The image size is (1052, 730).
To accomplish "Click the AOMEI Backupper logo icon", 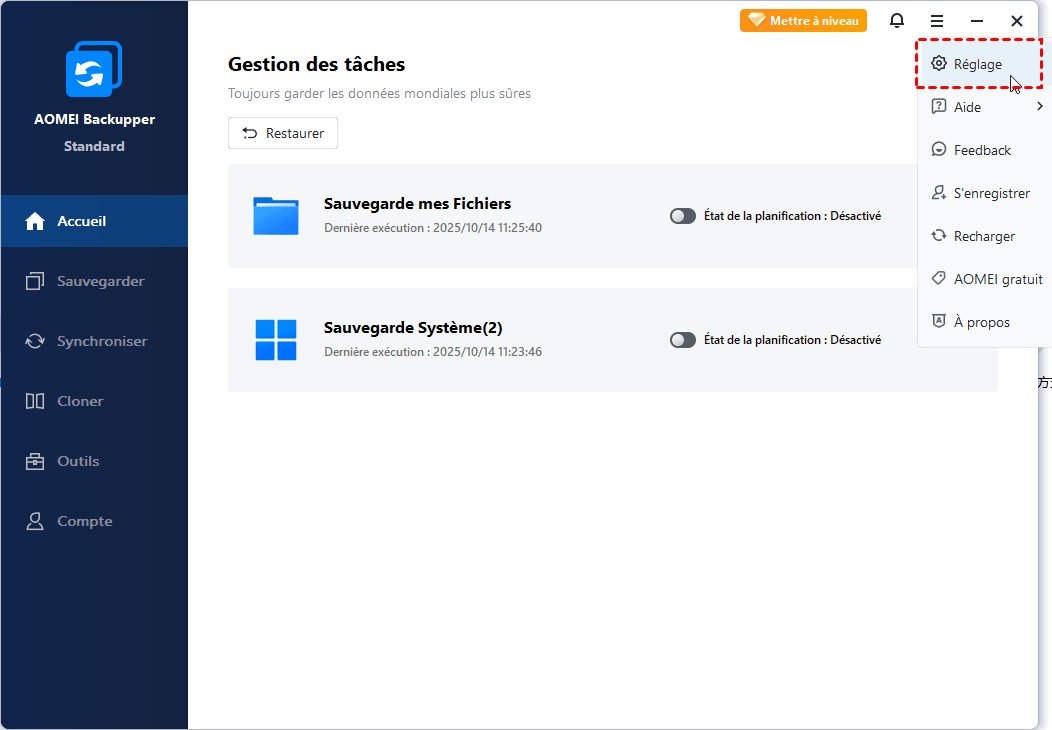I will [94, 69].
